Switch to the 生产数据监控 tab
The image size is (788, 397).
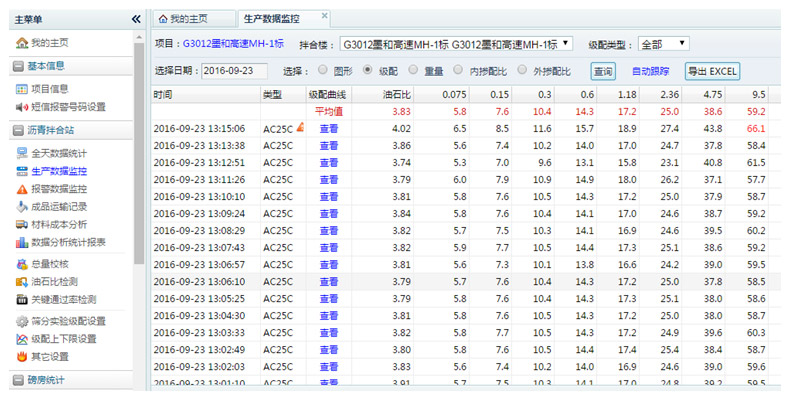283,19
